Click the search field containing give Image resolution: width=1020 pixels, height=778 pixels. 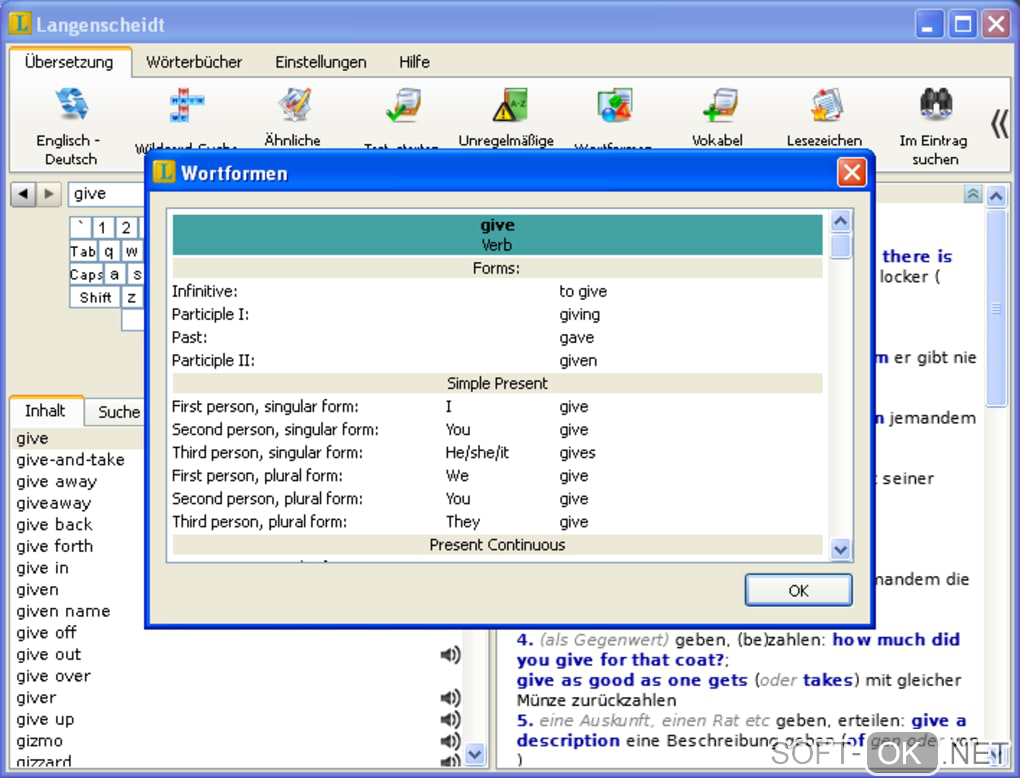pos(107,194)
